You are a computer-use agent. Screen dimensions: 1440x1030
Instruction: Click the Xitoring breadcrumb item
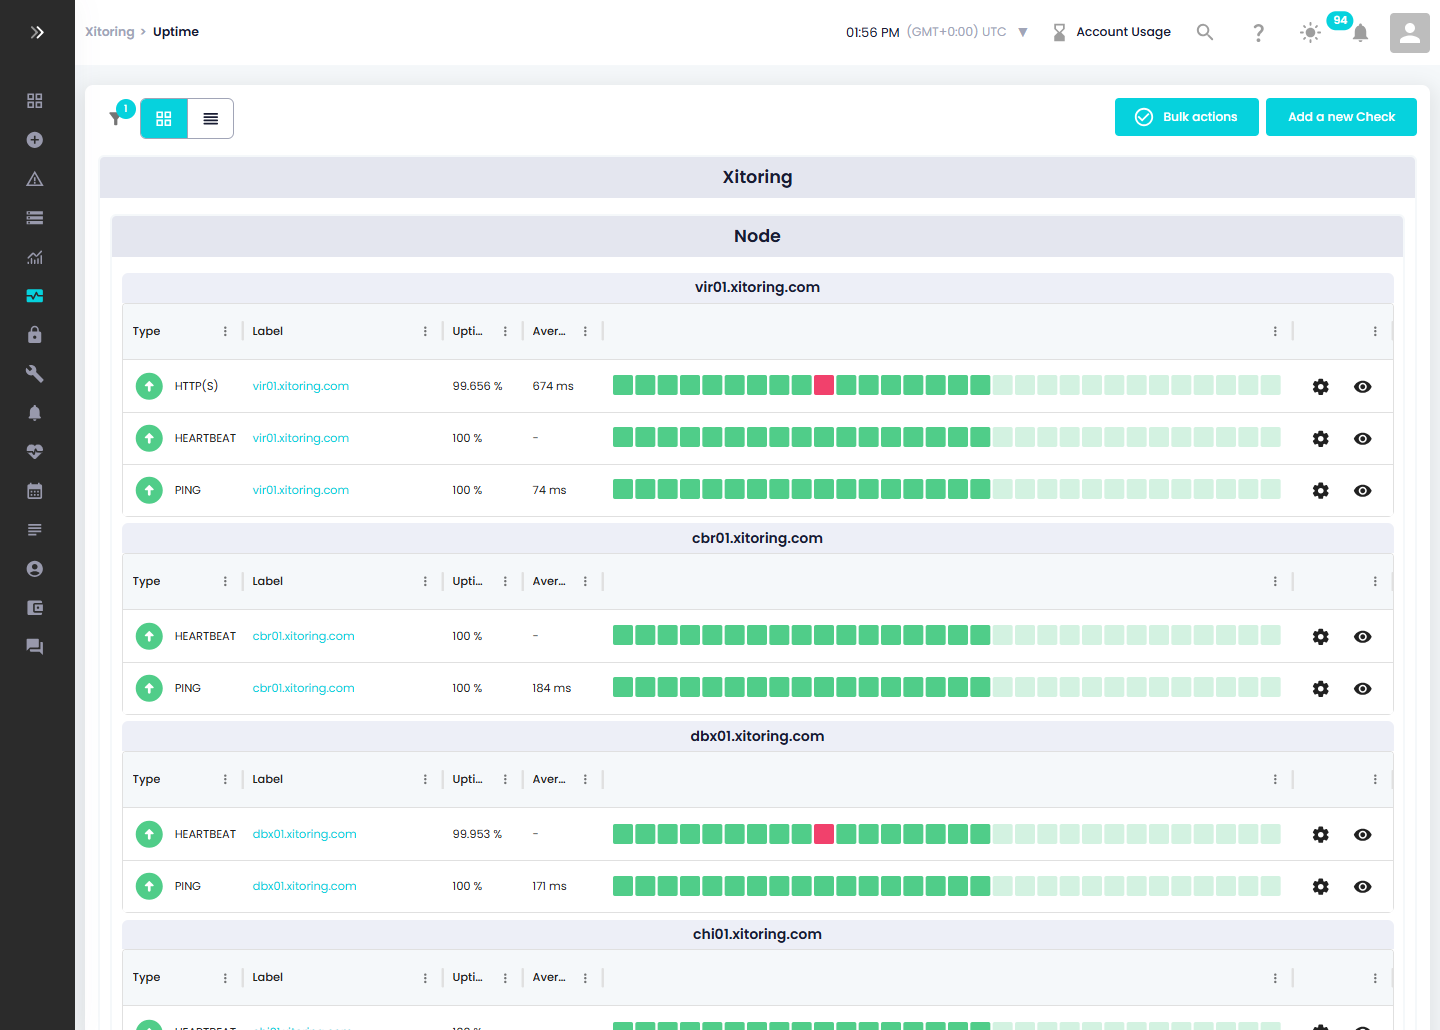tap(109, 31)
